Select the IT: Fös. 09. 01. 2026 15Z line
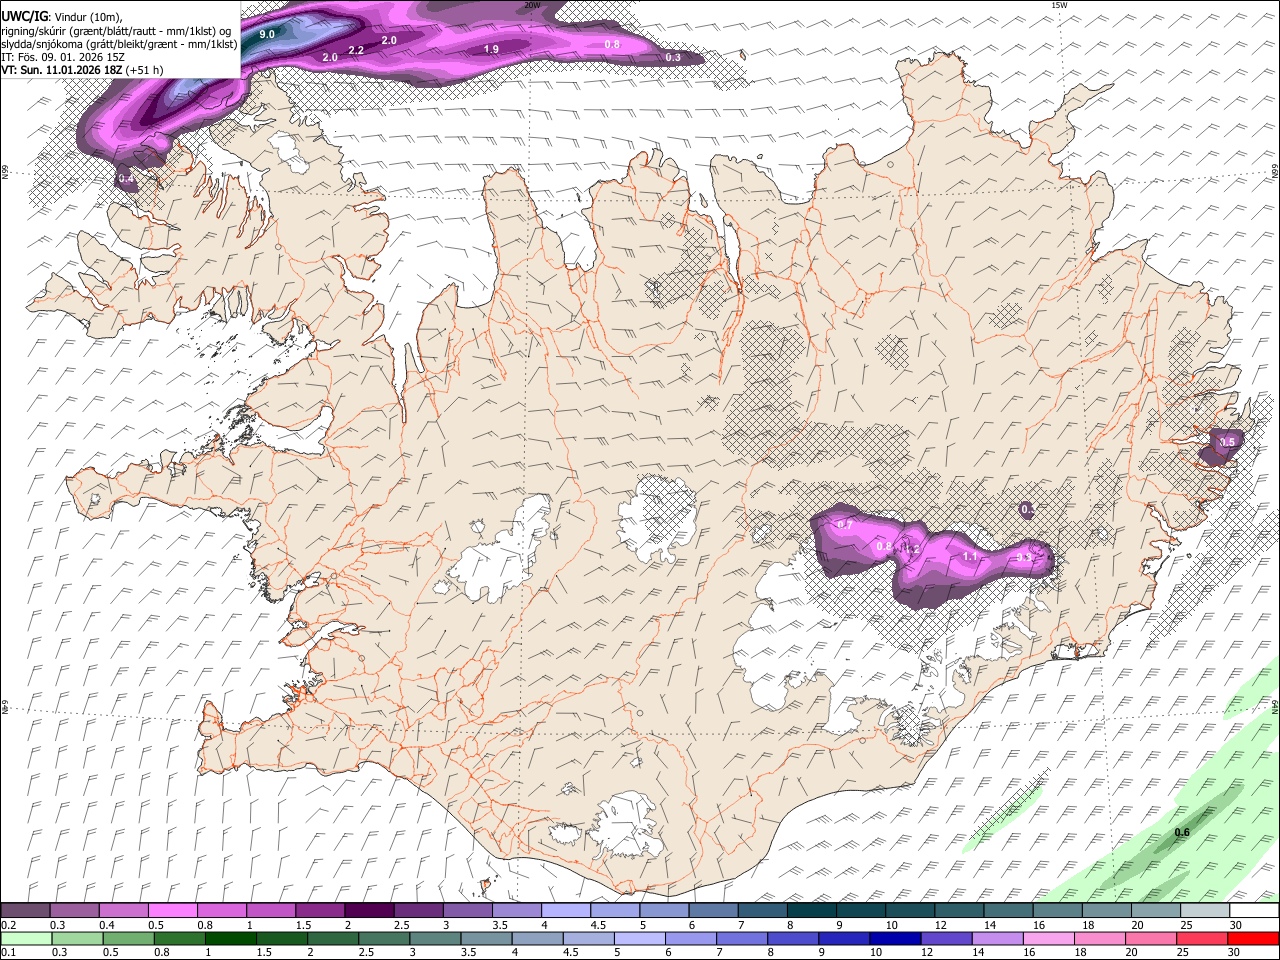The width and height of the screenshot is (1280, 960). (x=63, y=57)
